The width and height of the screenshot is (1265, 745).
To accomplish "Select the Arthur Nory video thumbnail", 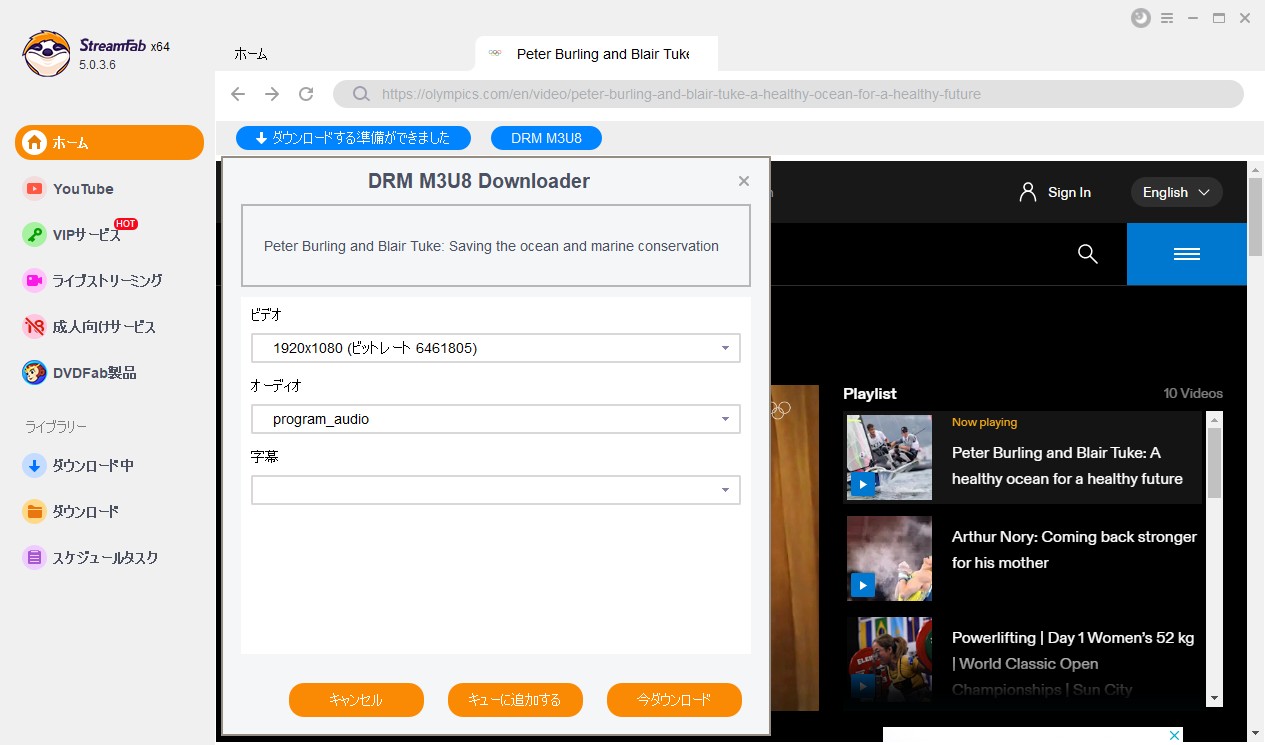I will (889, 558).
